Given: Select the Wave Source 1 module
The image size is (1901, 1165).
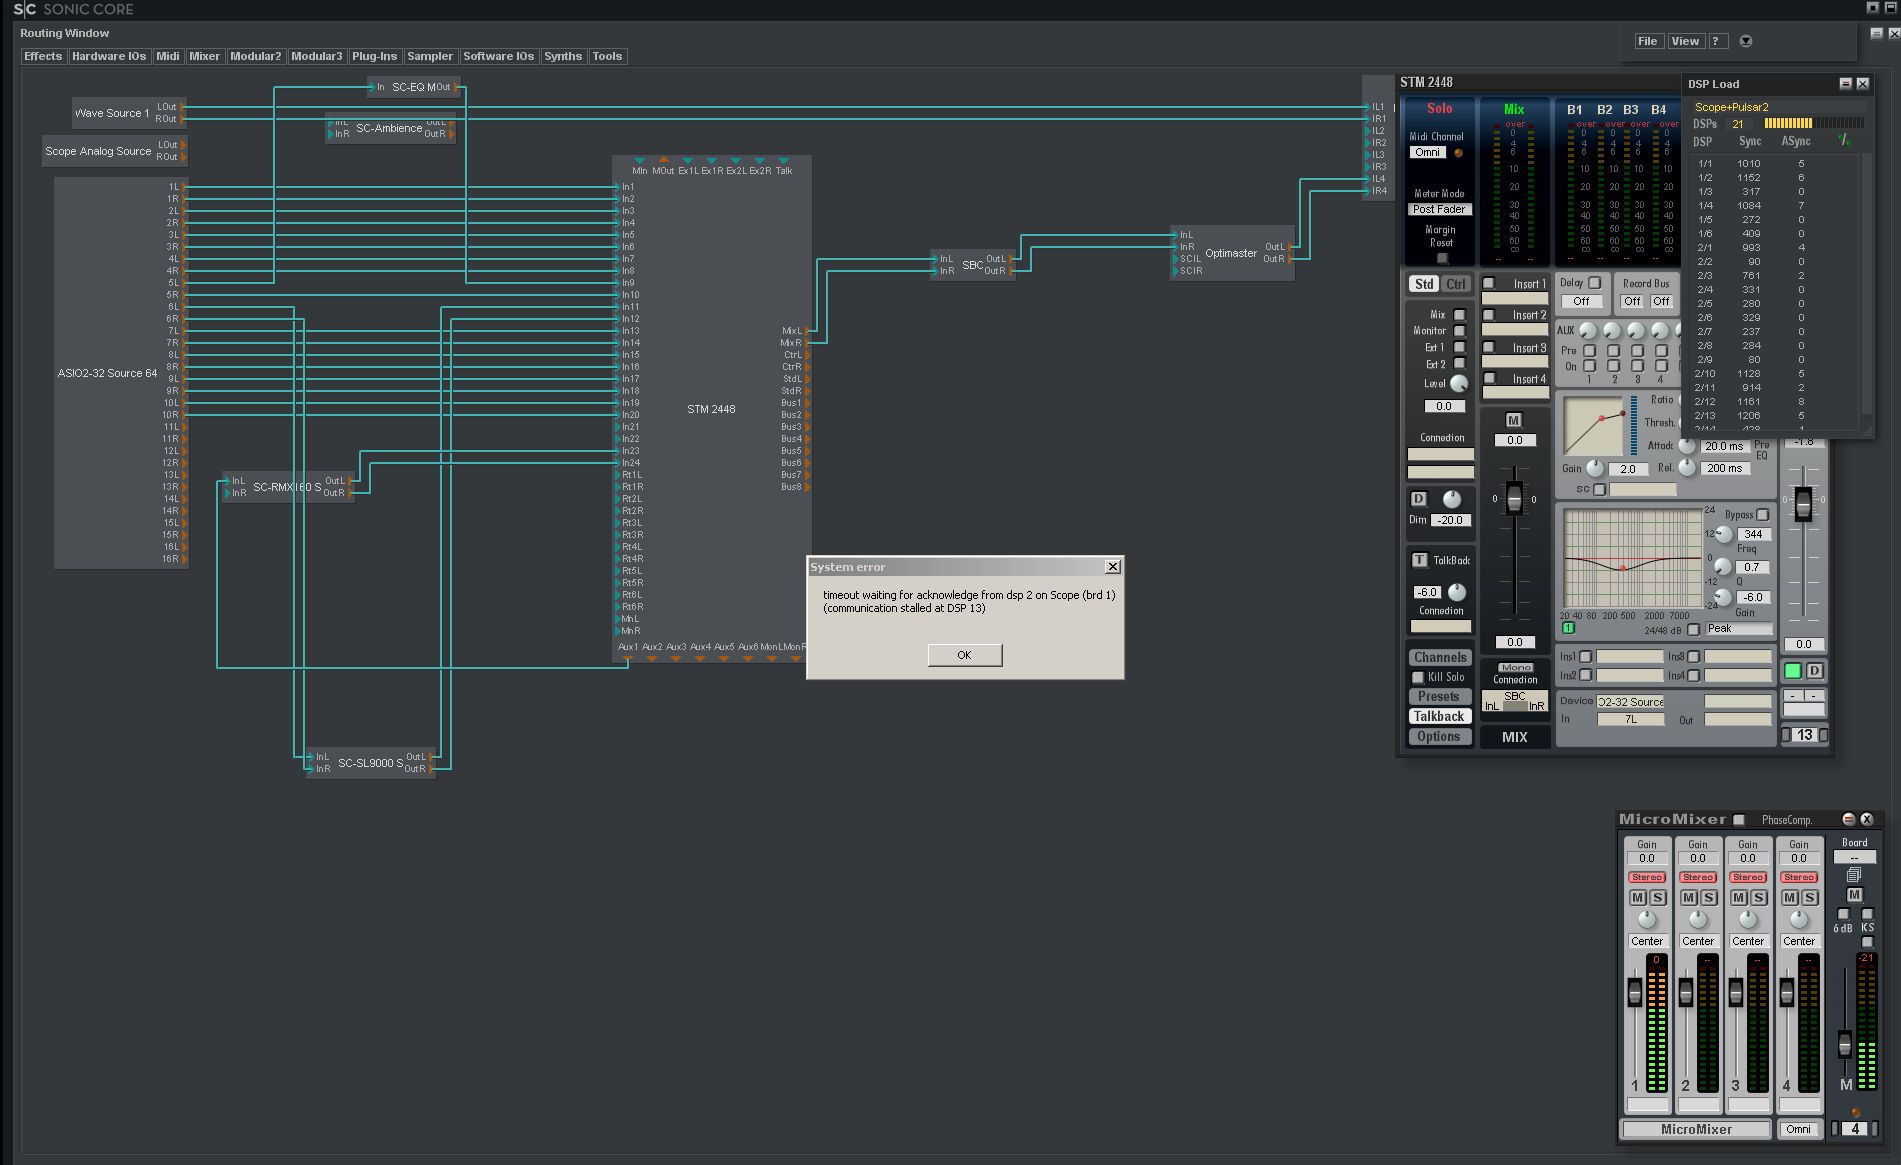Looking at the screenshot, I should 129,113.
